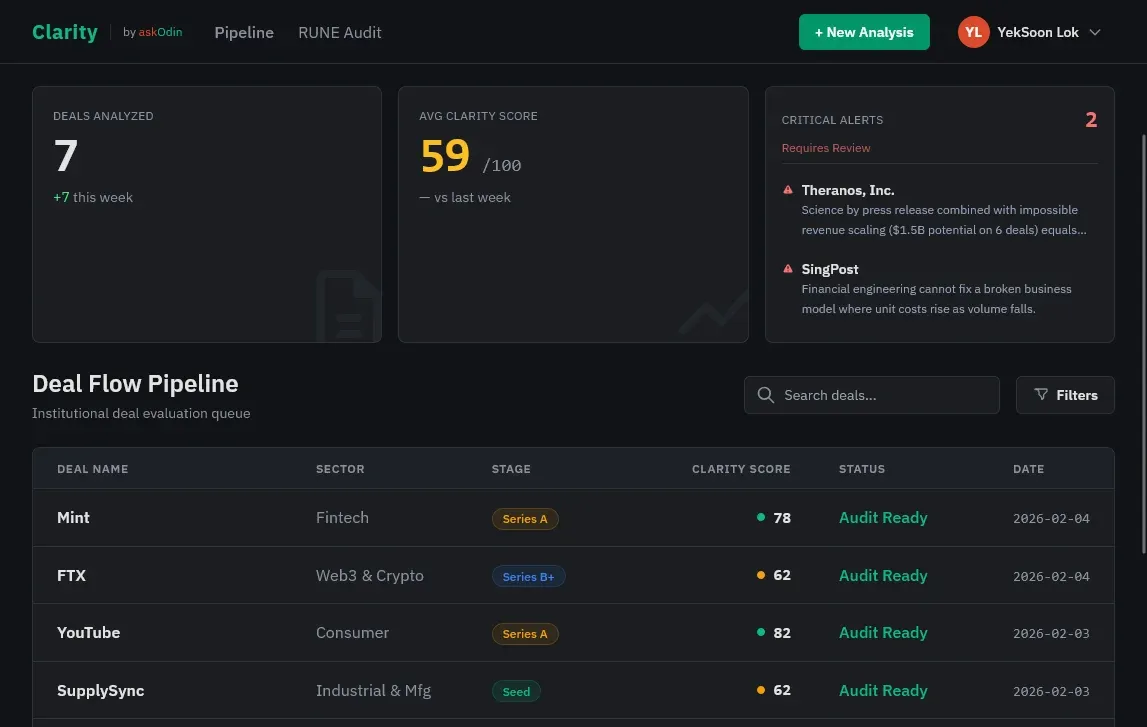This screenshot has width=1147, height=727.
Task: Select the green indicator next to YouTube's score
Action: pyautogui.click(x=760, y=631)
